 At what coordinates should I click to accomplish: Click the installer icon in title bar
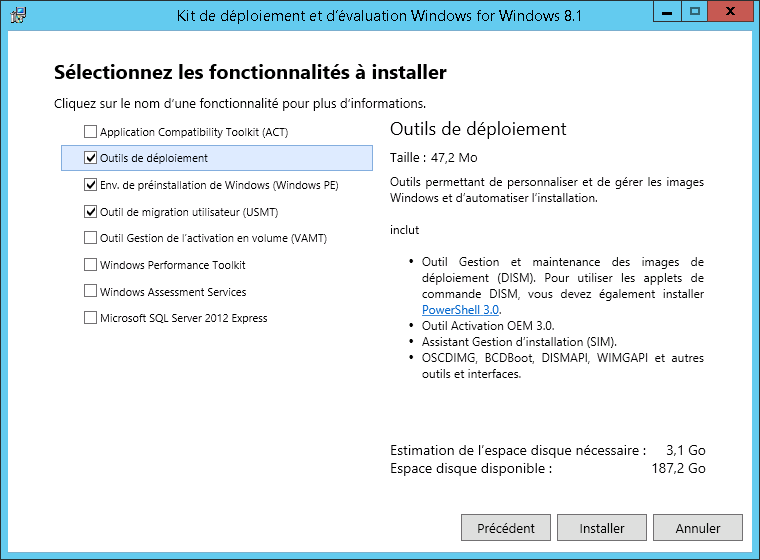click(17, 15)
